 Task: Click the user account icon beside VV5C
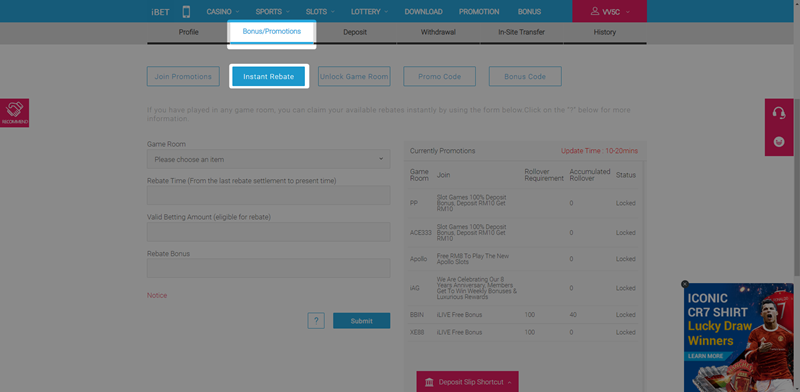[x=595, y=11]
